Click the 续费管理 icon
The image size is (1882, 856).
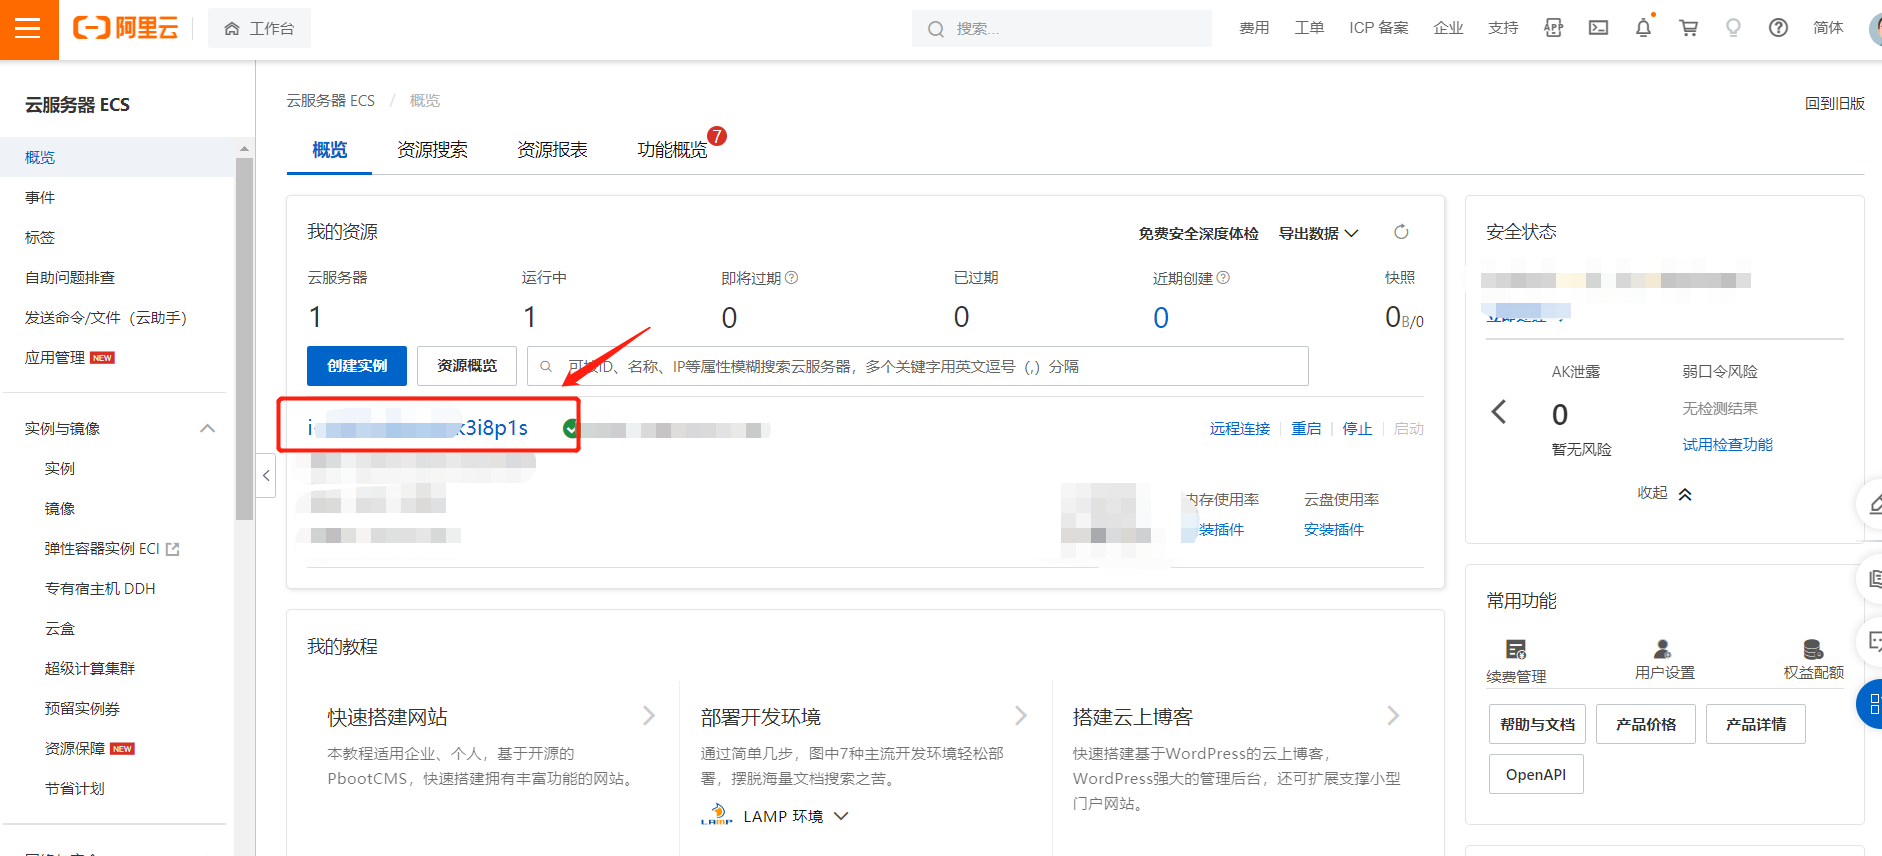point(1516,649)
